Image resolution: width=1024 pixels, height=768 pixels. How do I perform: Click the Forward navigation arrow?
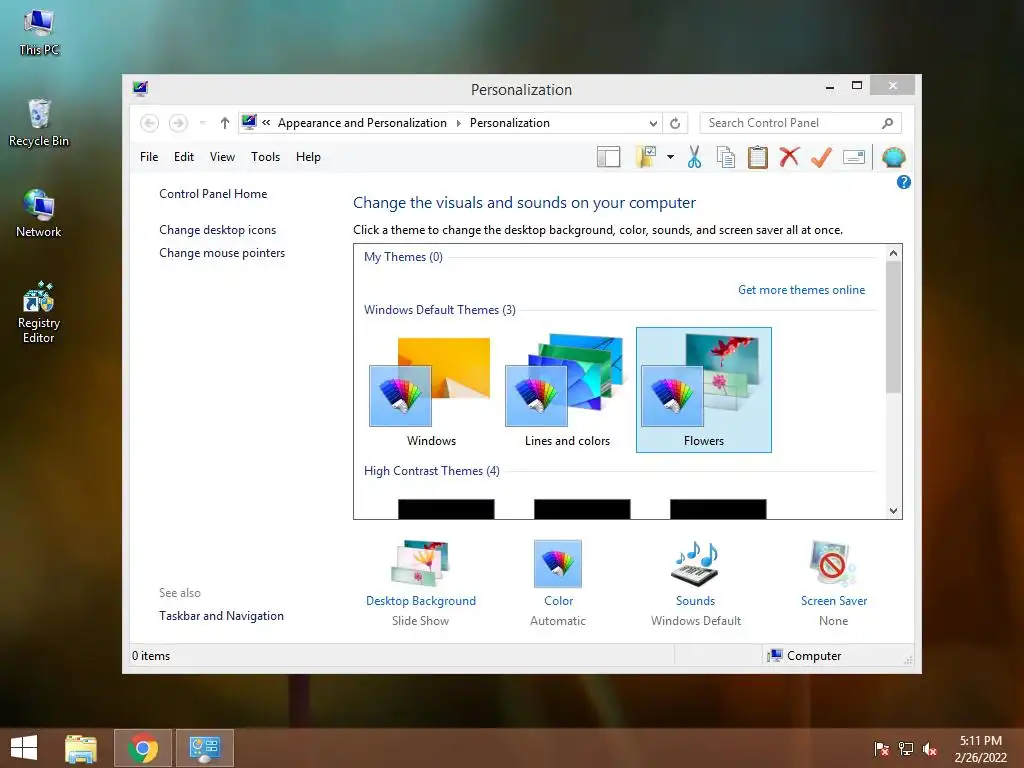coord(178,123)
